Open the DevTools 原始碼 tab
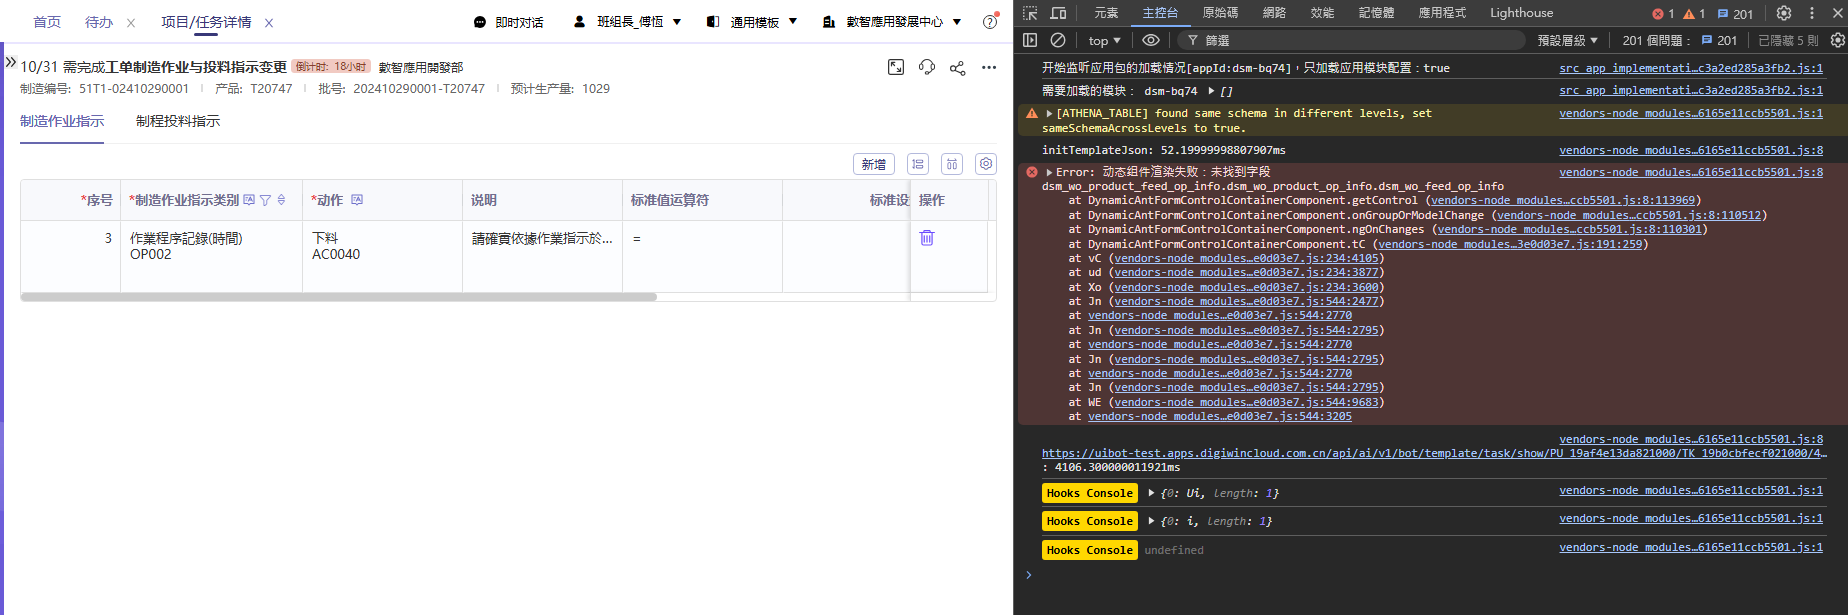This screenshot has height=615, width=1848. coord(1220,13)
